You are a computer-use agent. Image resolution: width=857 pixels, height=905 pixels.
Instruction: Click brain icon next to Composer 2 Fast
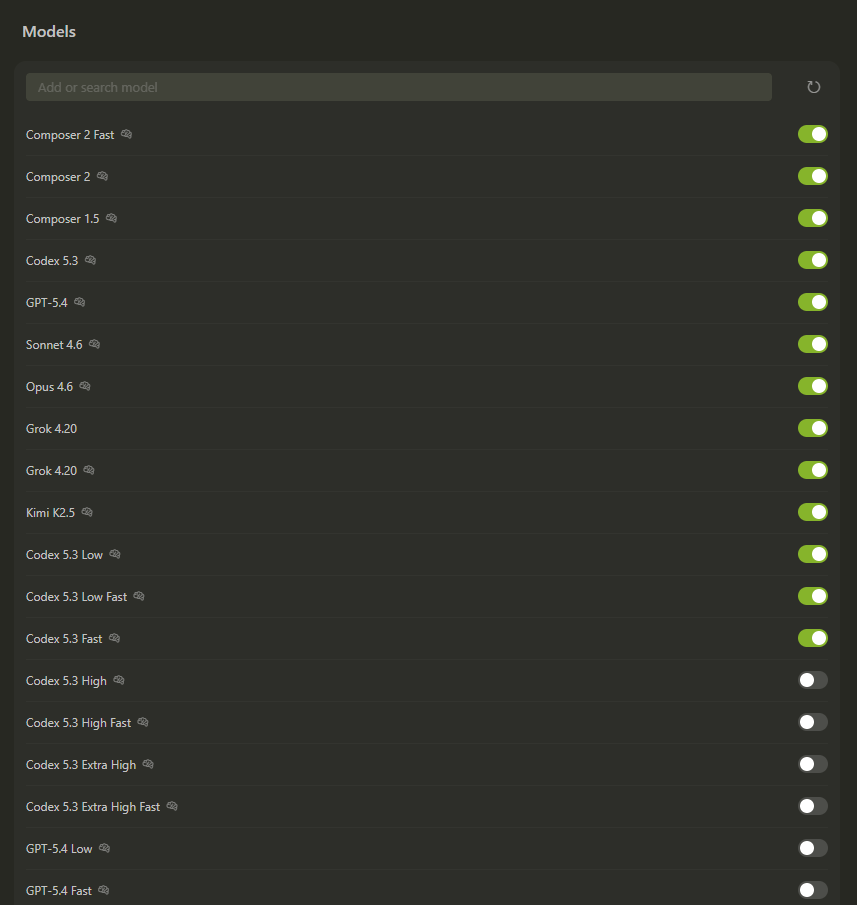127,134
